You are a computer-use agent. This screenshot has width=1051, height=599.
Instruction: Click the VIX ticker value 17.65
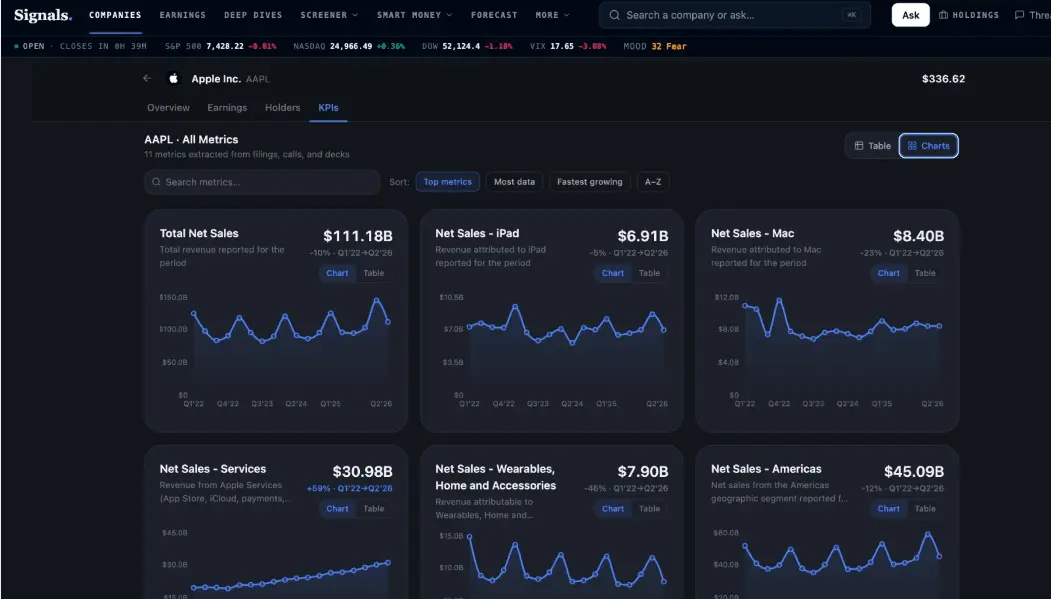pos(562,46)
